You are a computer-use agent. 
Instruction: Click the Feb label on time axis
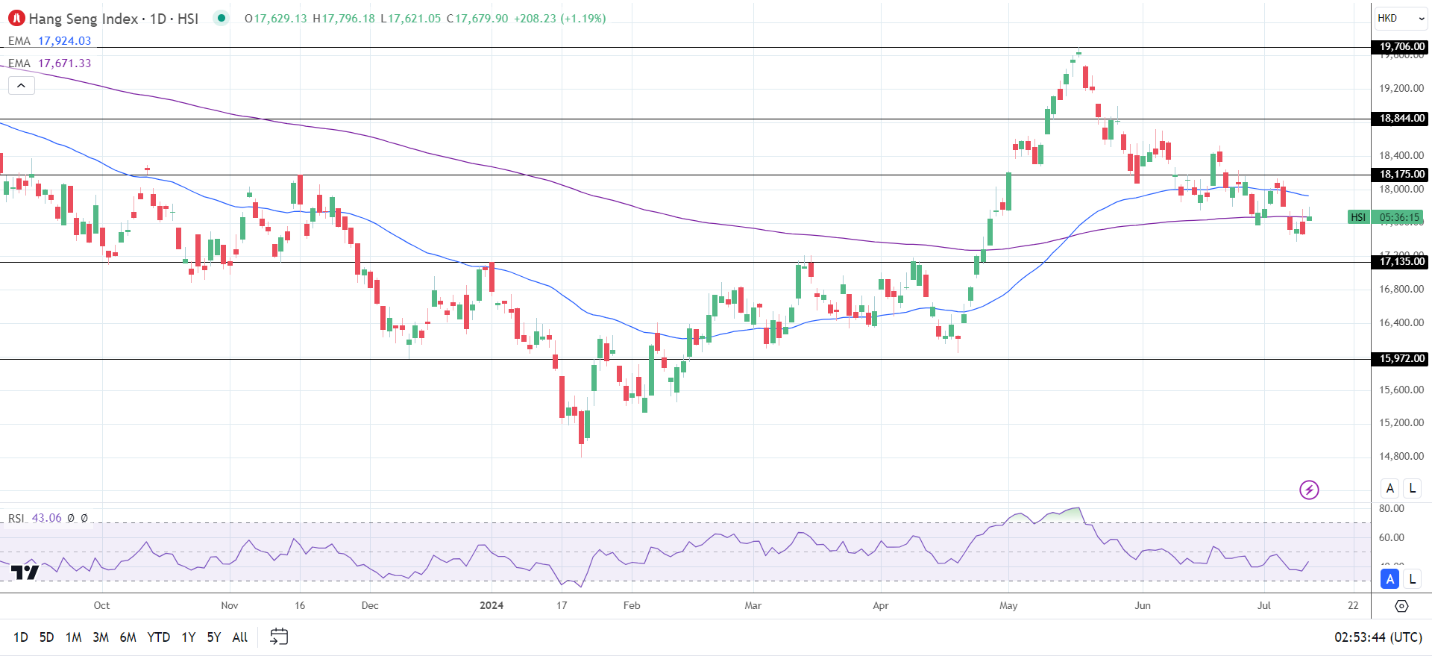[x=630, y=606]
